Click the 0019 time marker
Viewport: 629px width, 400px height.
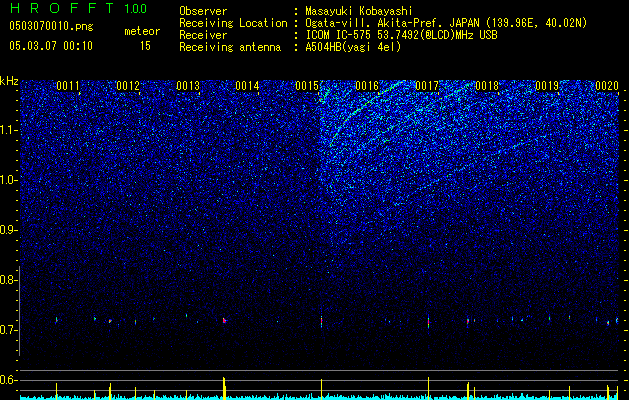pos(547,86)
